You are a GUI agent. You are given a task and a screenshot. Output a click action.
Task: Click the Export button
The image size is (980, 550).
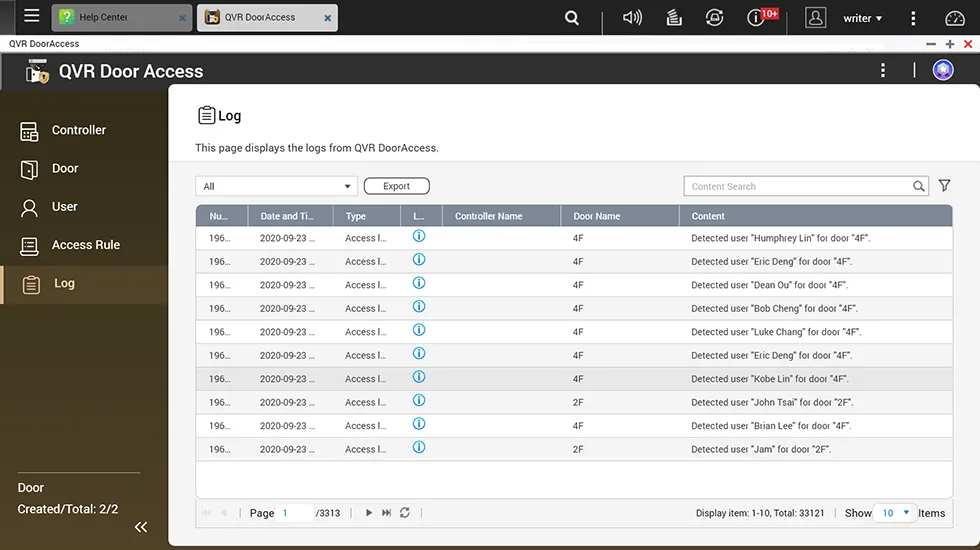tap(396, 186)
